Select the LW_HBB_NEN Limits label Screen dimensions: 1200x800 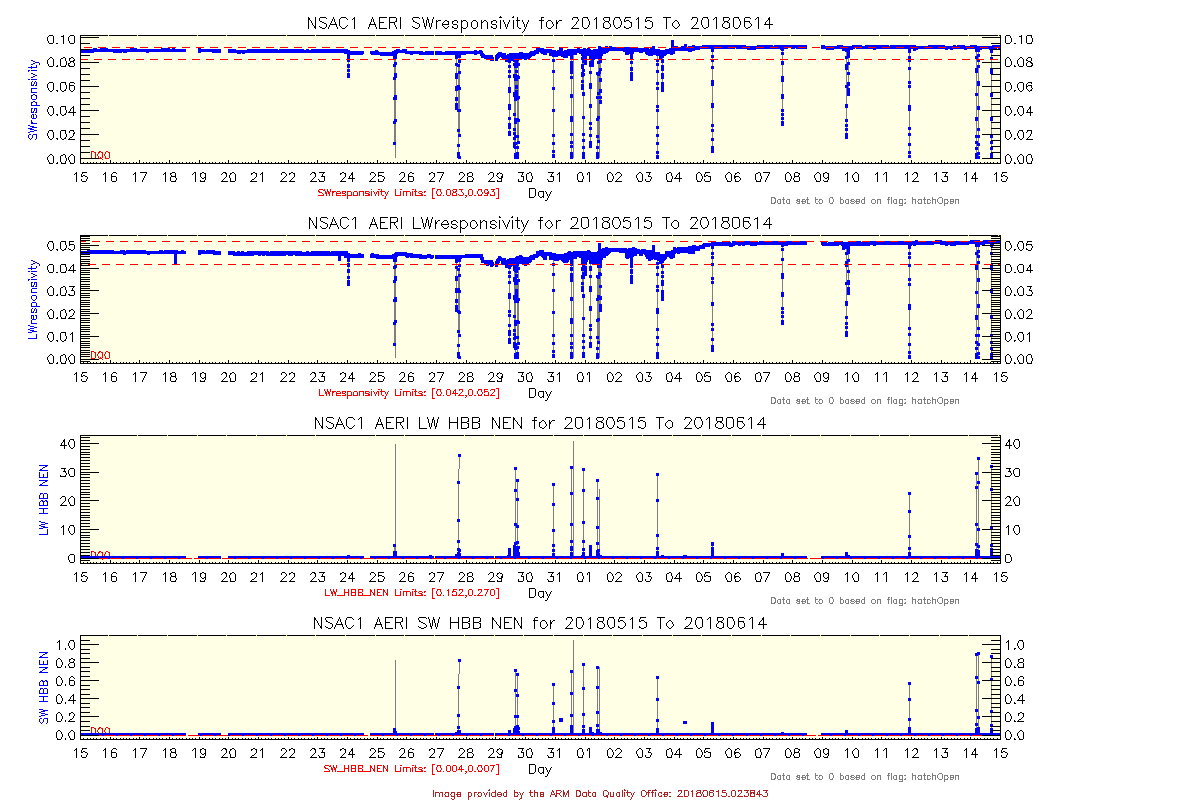pyautogui.click(x=411, y=592)
